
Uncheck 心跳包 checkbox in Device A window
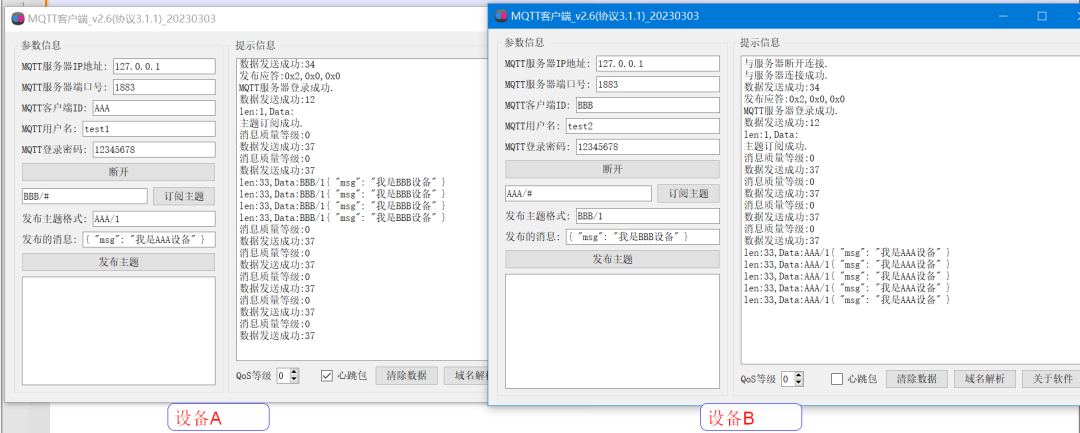pyautogui.click(x=327, y=376)
